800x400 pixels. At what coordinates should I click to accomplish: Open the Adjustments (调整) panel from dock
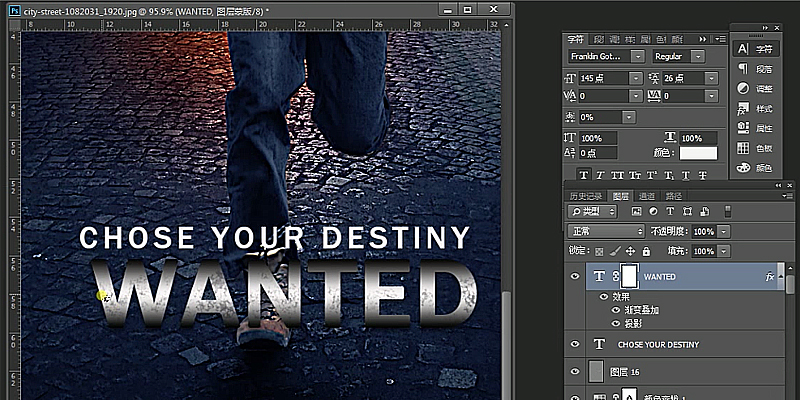click(x=756, y=89)
